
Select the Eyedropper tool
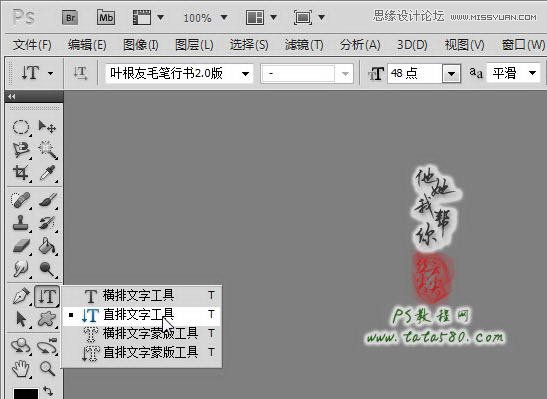(47, 173)
